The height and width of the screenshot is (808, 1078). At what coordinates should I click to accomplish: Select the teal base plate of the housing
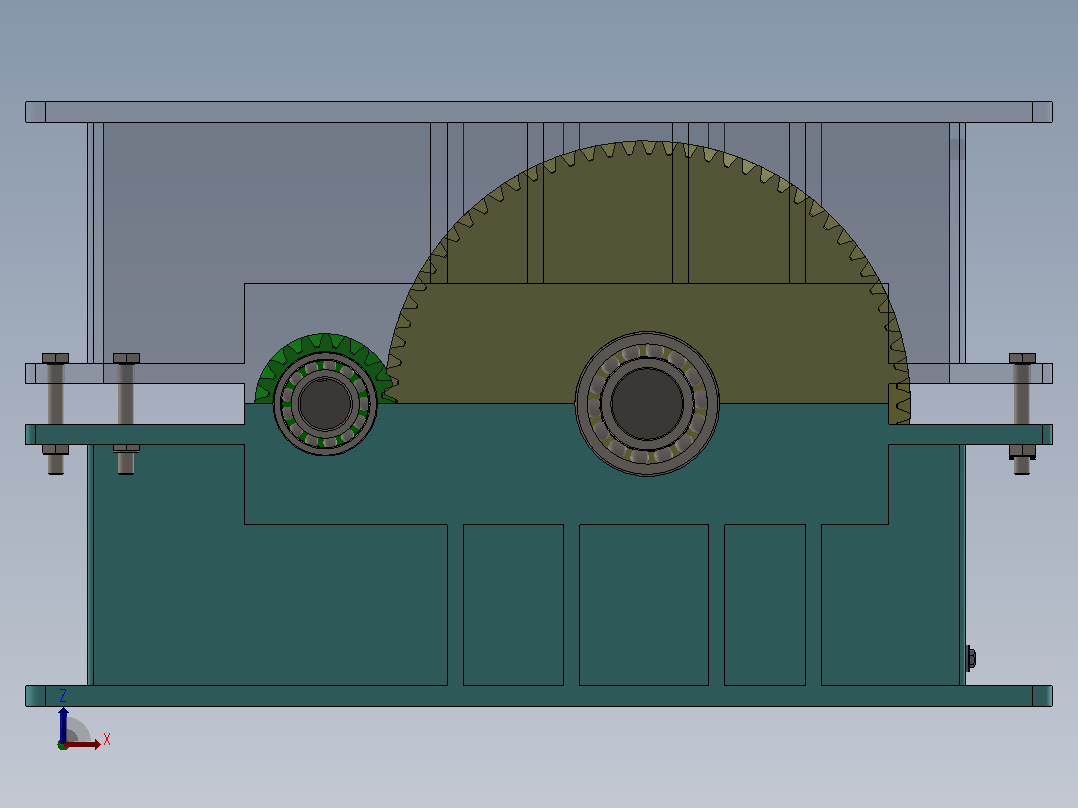539,696
